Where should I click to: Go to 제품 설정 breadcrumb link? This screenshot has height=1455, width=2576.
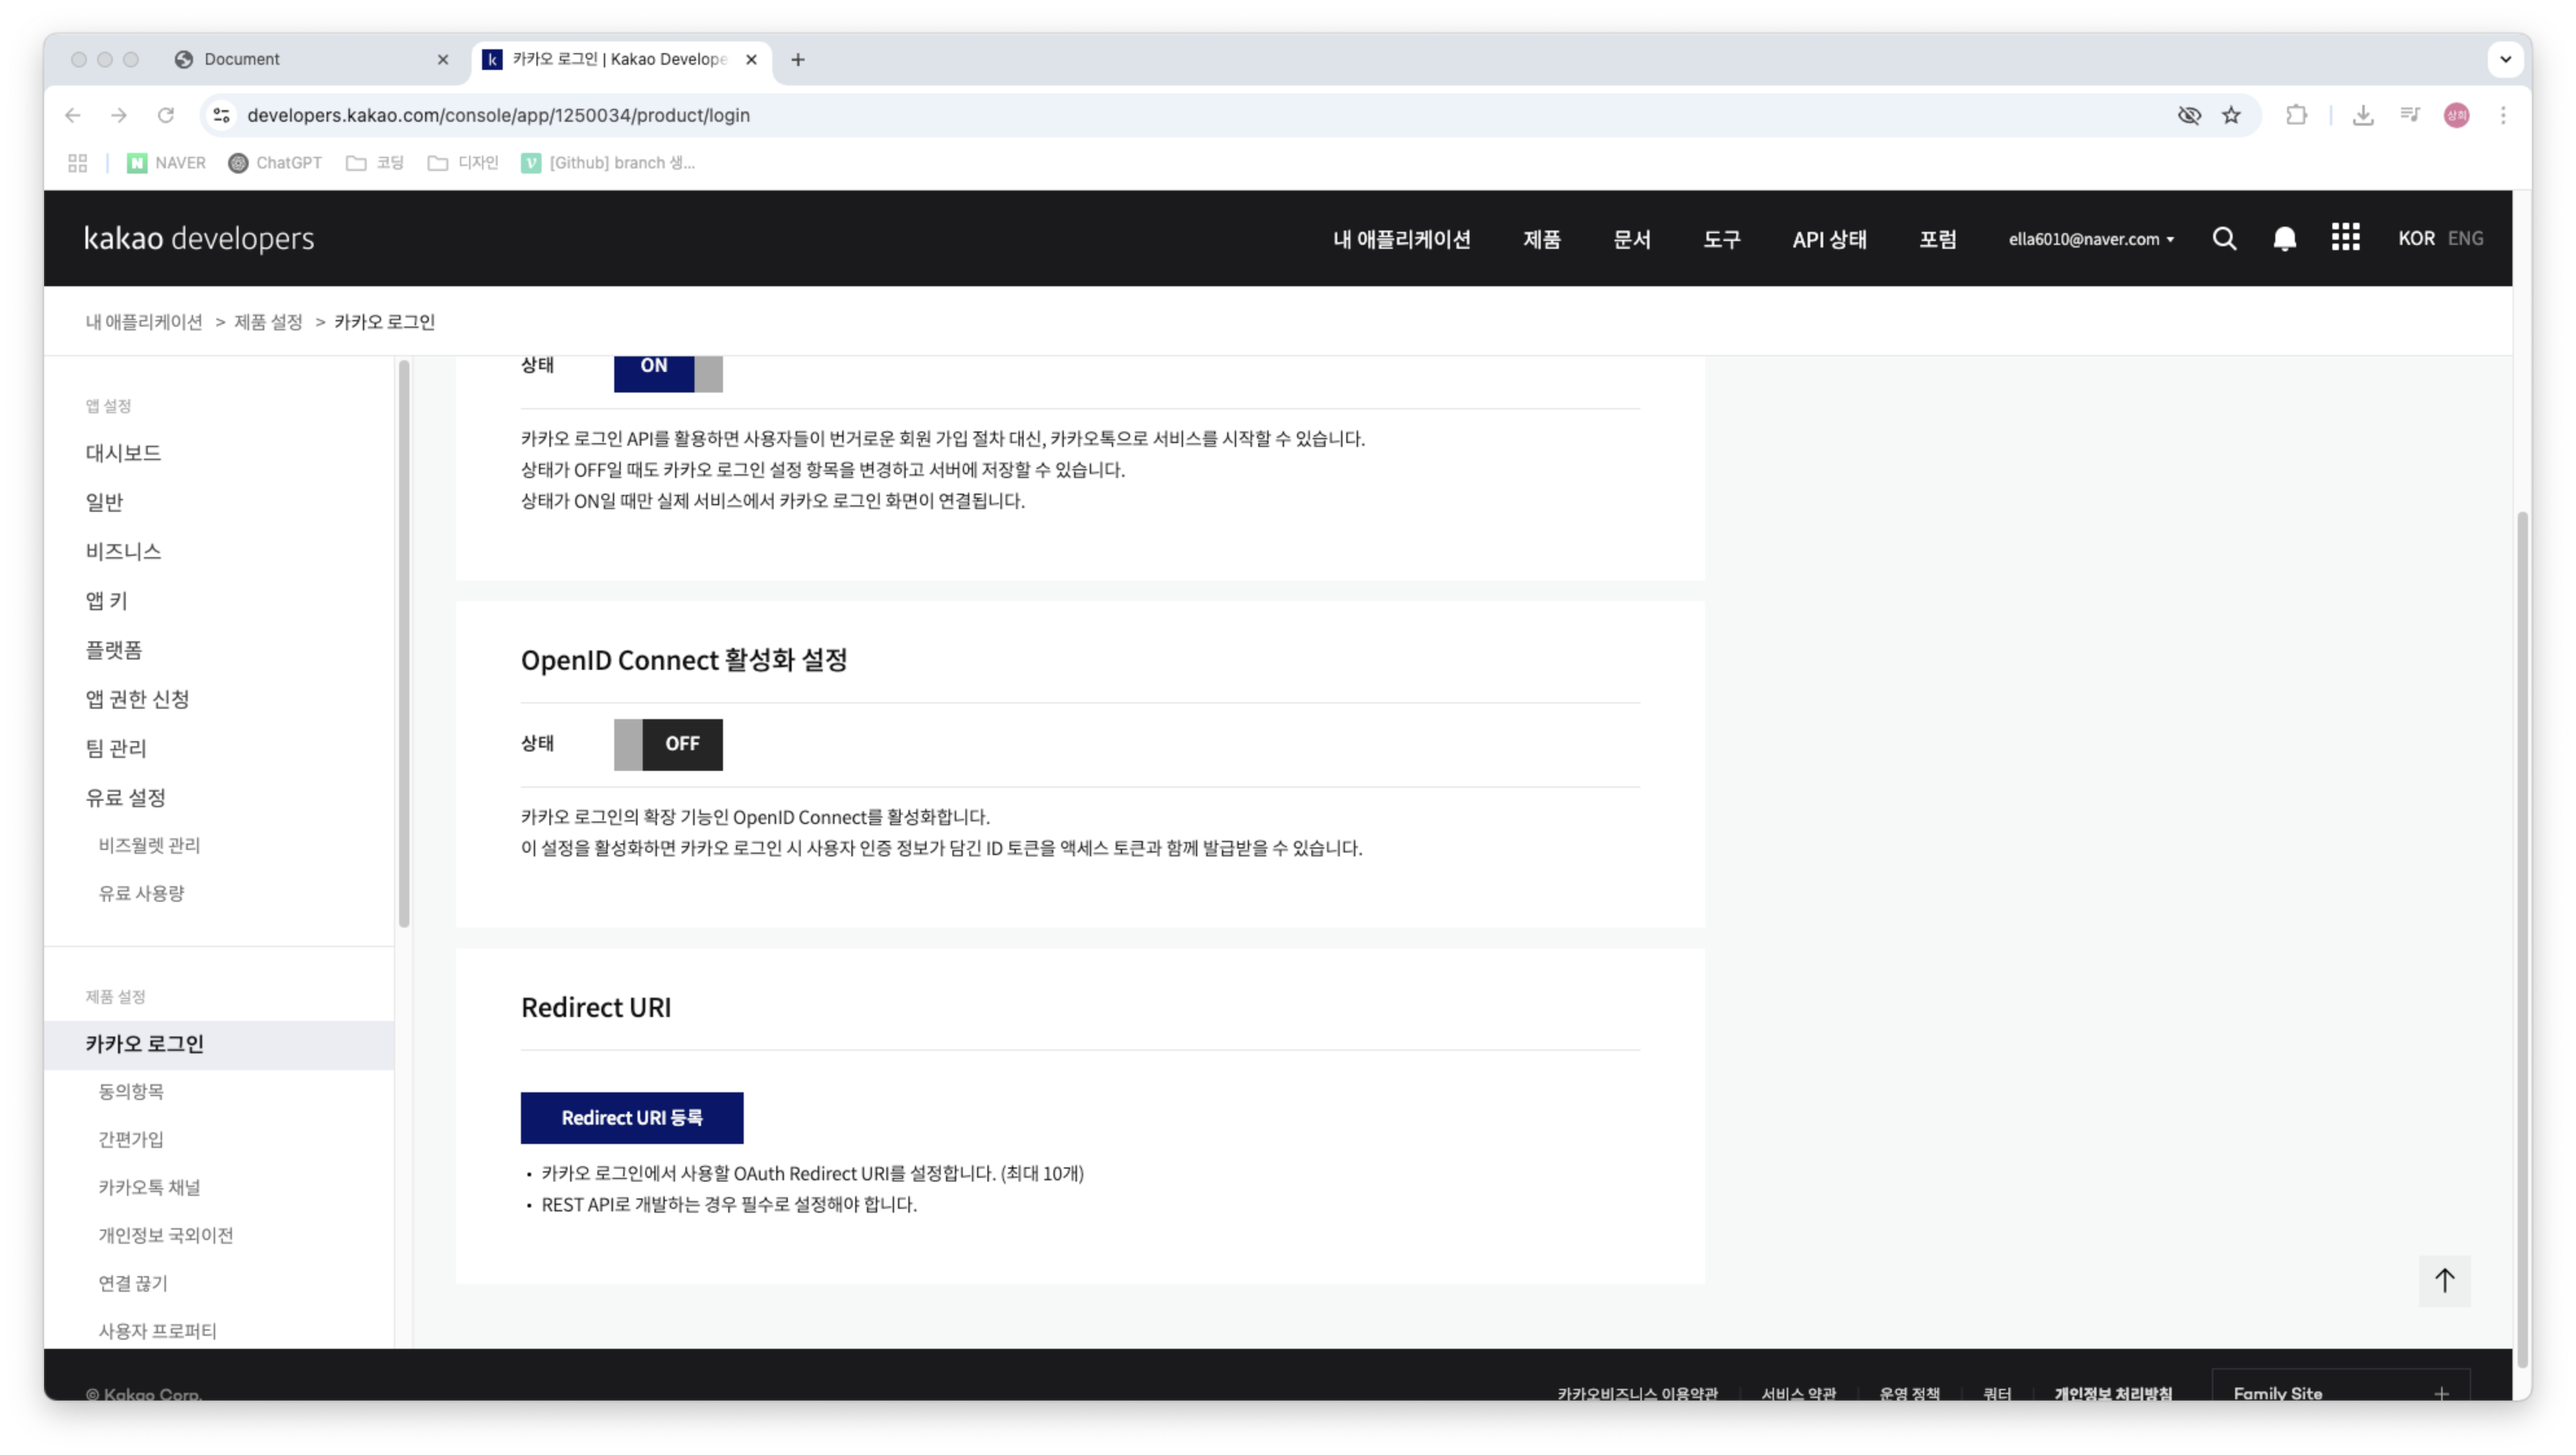coord(268,322)
